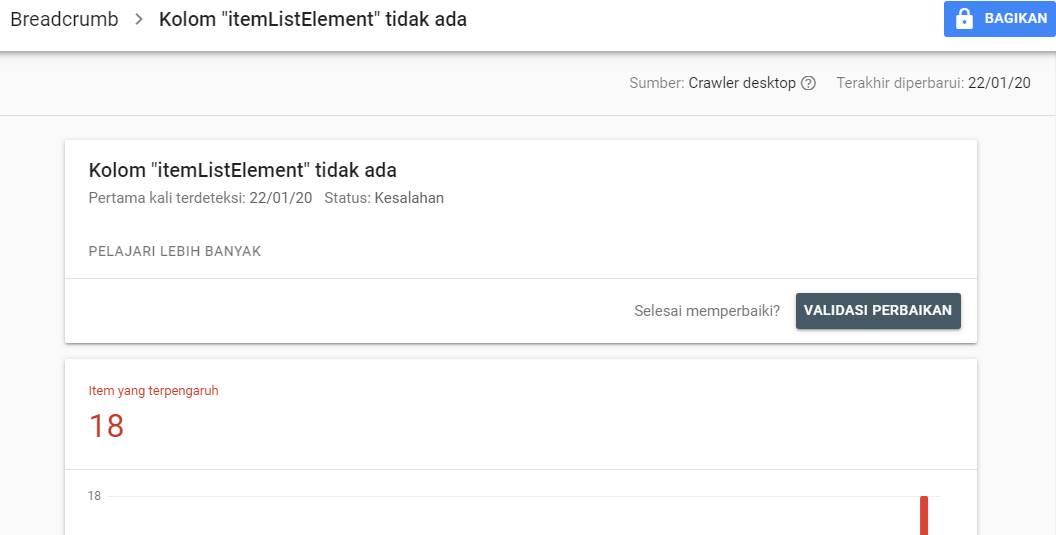Click the lock icon on the share button
This screenshot has width=1056, height=535.
965,19
